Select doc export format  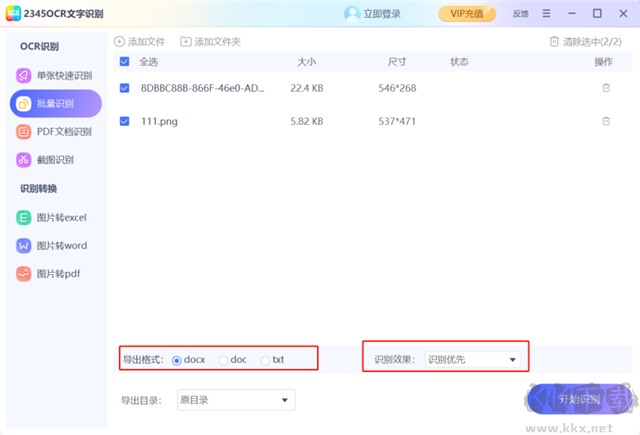tap(223, 360)
